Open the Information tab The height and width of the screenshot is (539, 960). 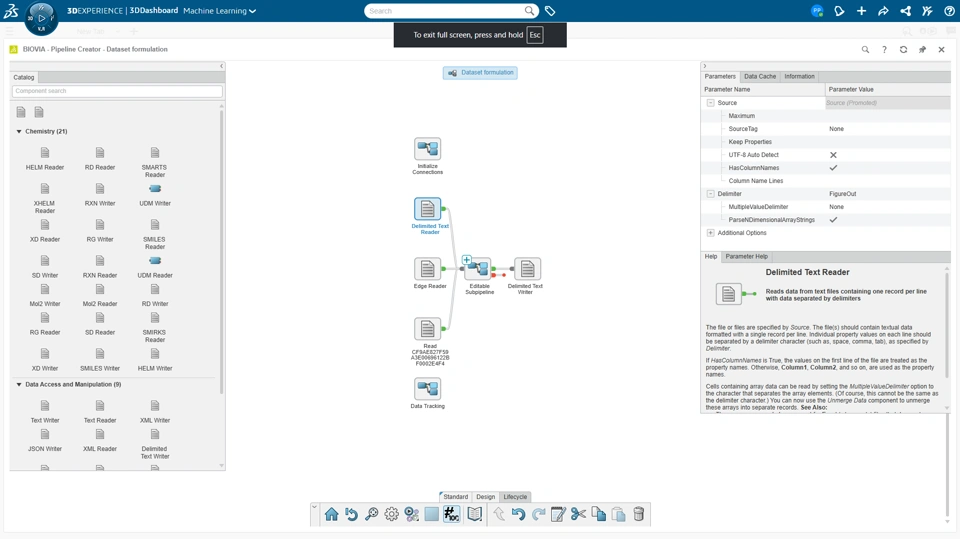click(x=799, y=77)
